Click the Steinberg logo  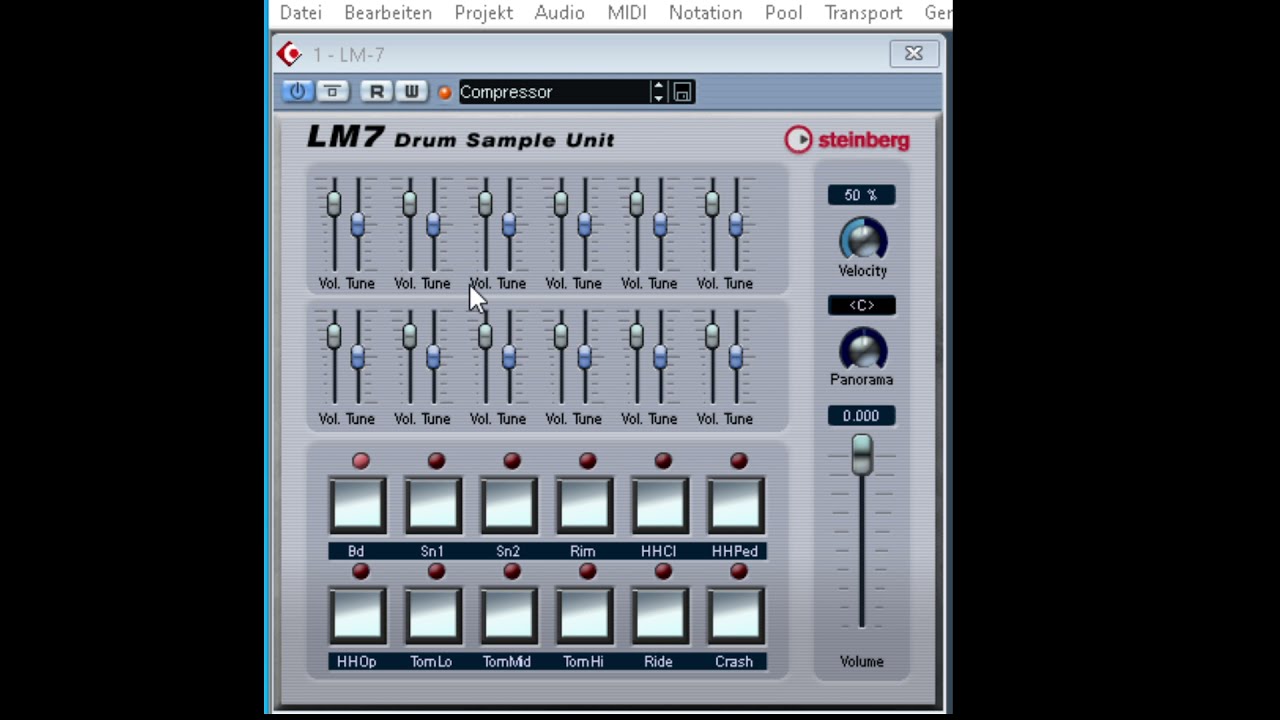pos(847,140)
